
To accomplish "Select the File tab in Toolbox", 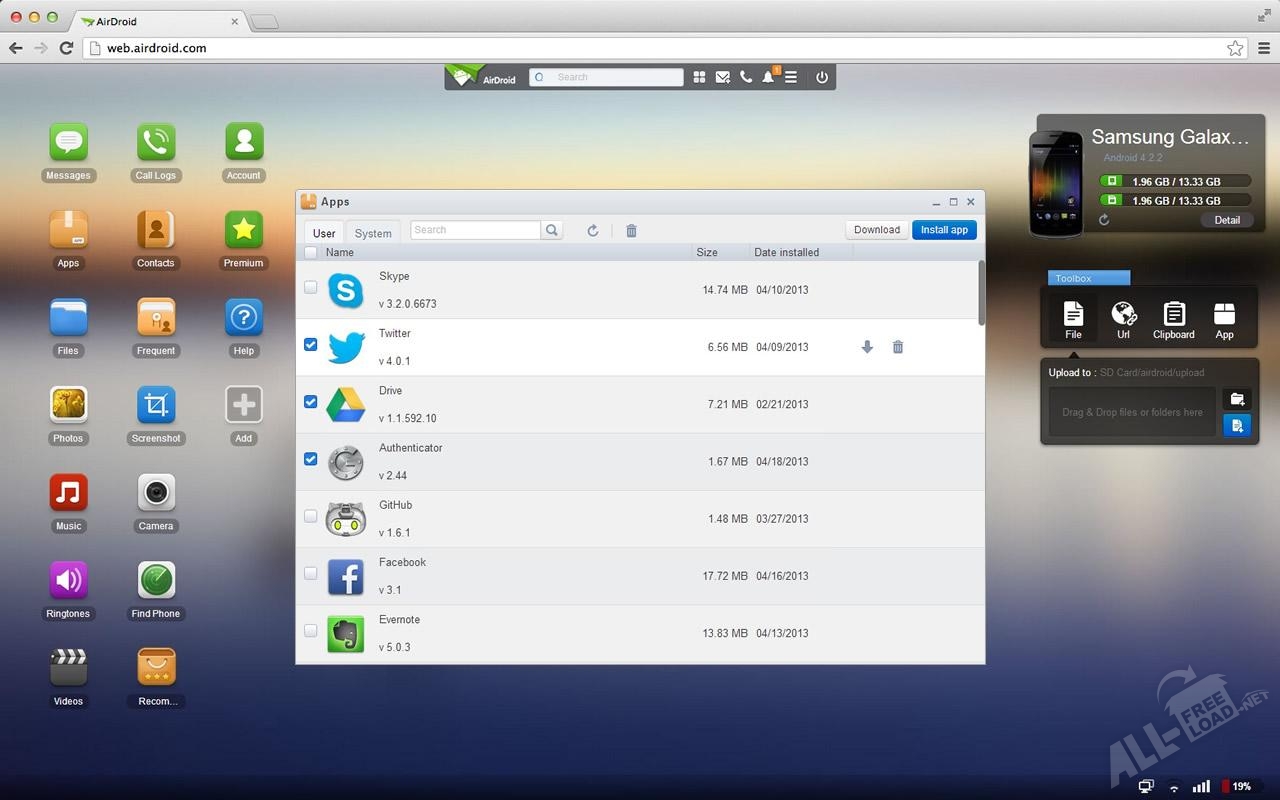I will click(x=1073, y=320).
